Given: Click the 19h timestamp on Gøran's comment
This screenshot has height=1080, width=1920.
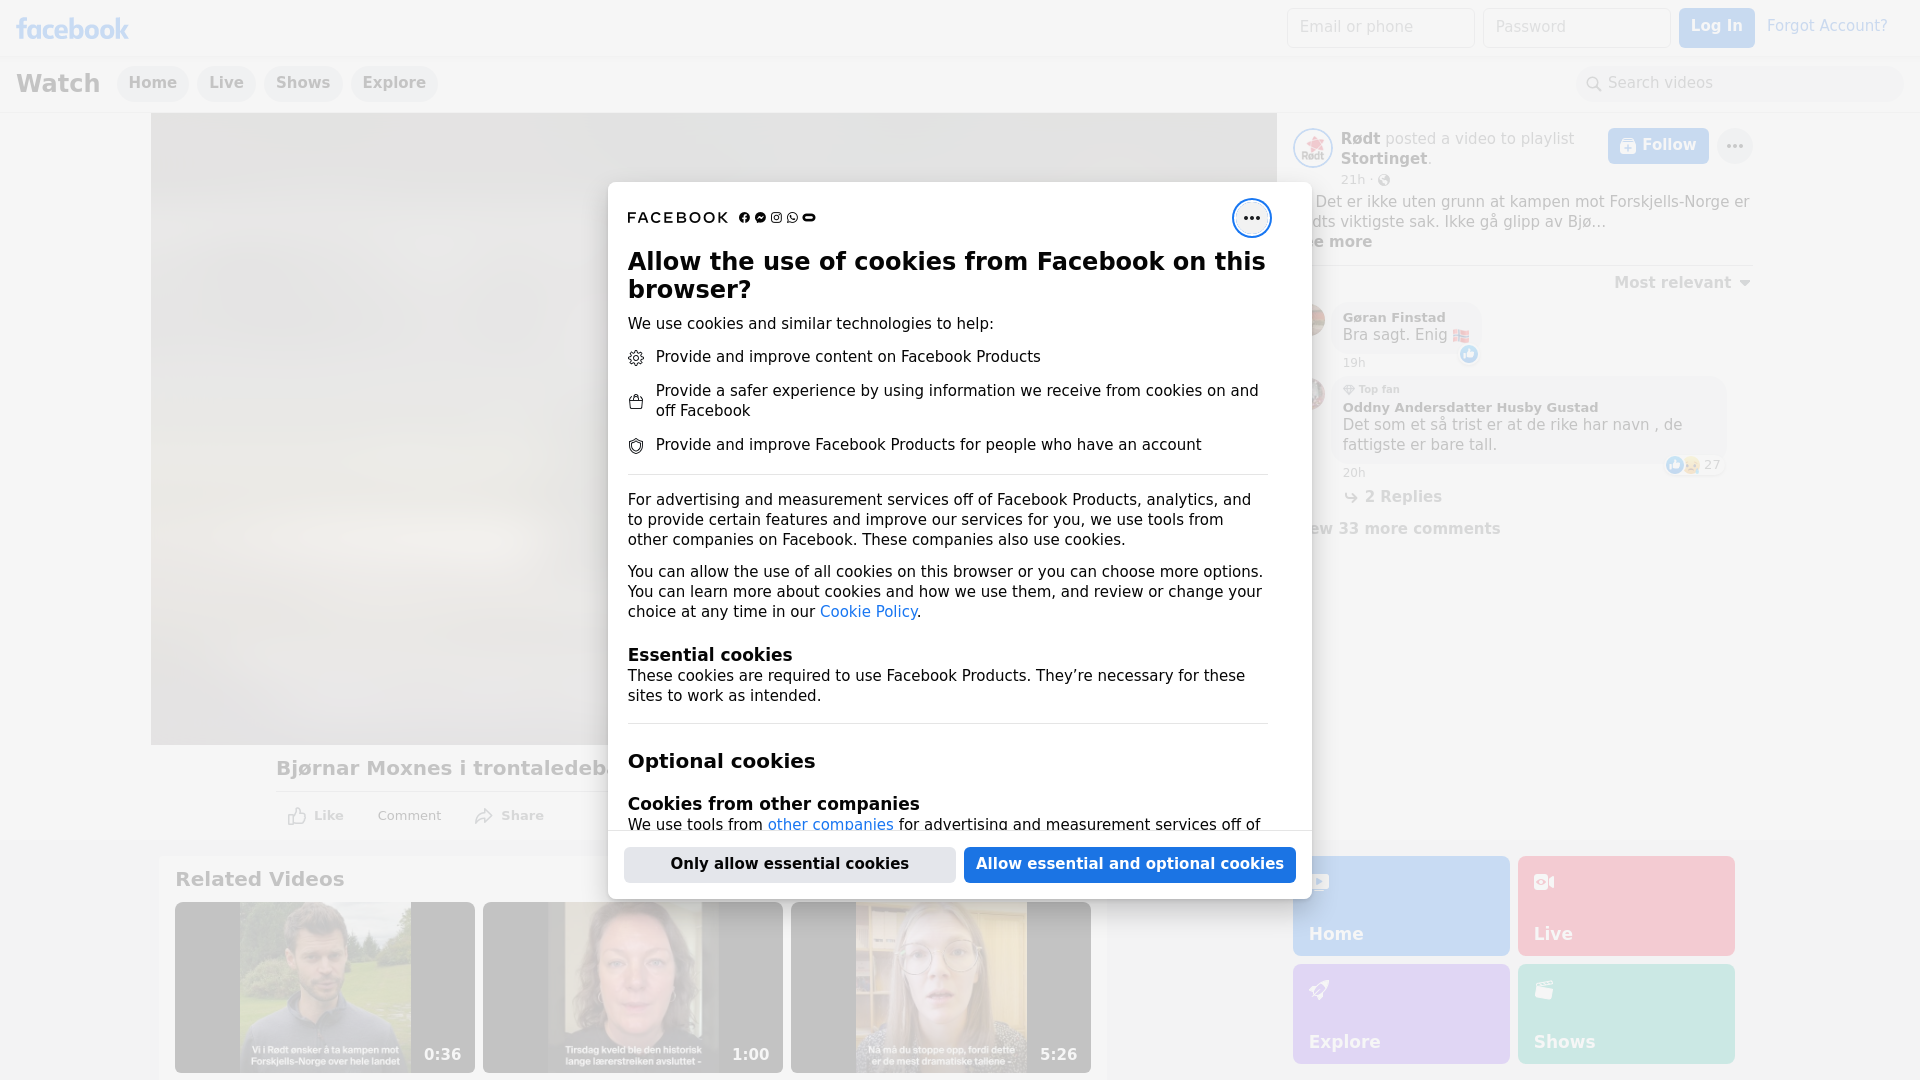Looking at the screenshot, I should [1354, 363].
